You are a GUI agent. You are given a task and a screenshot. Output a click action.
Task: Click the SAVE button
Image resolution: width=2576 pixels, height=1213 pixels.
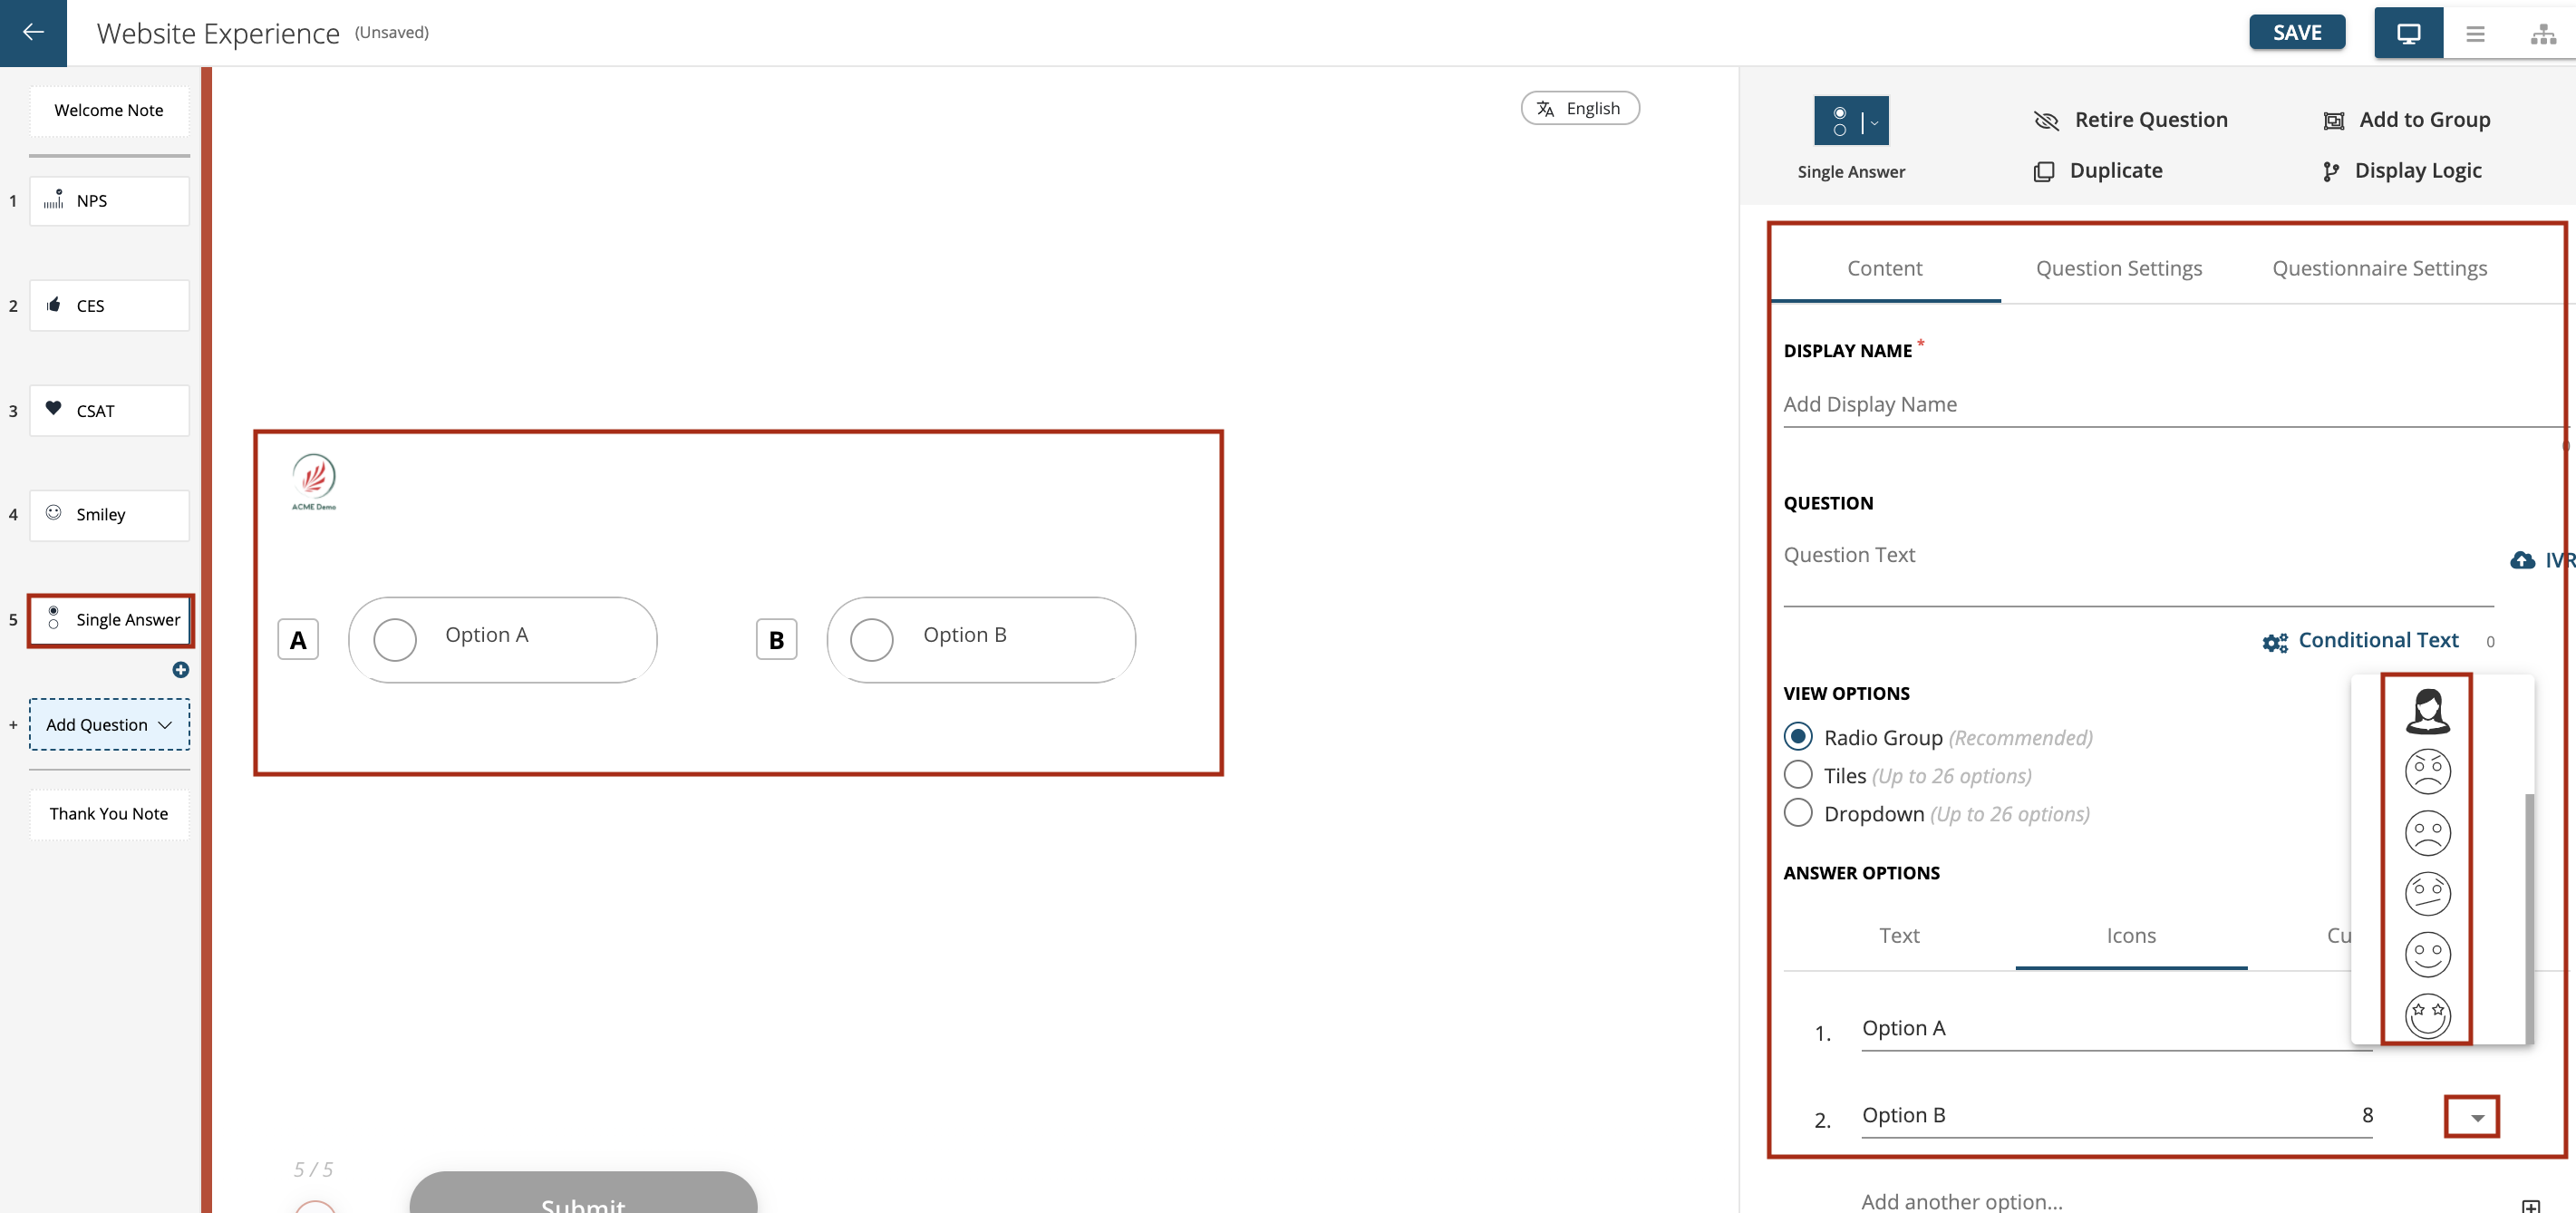coord(2296,32)
